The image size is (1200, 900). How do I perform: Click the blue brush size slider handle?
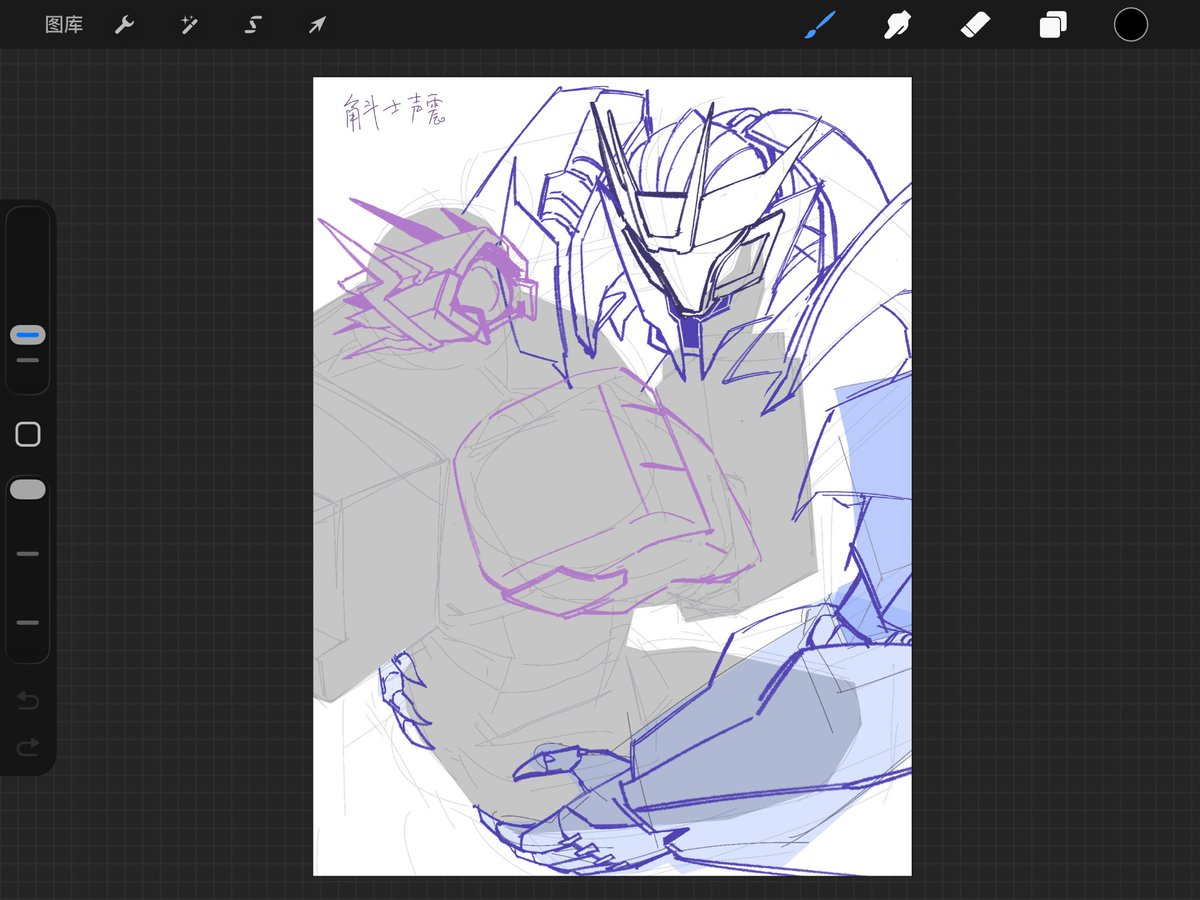28,335
